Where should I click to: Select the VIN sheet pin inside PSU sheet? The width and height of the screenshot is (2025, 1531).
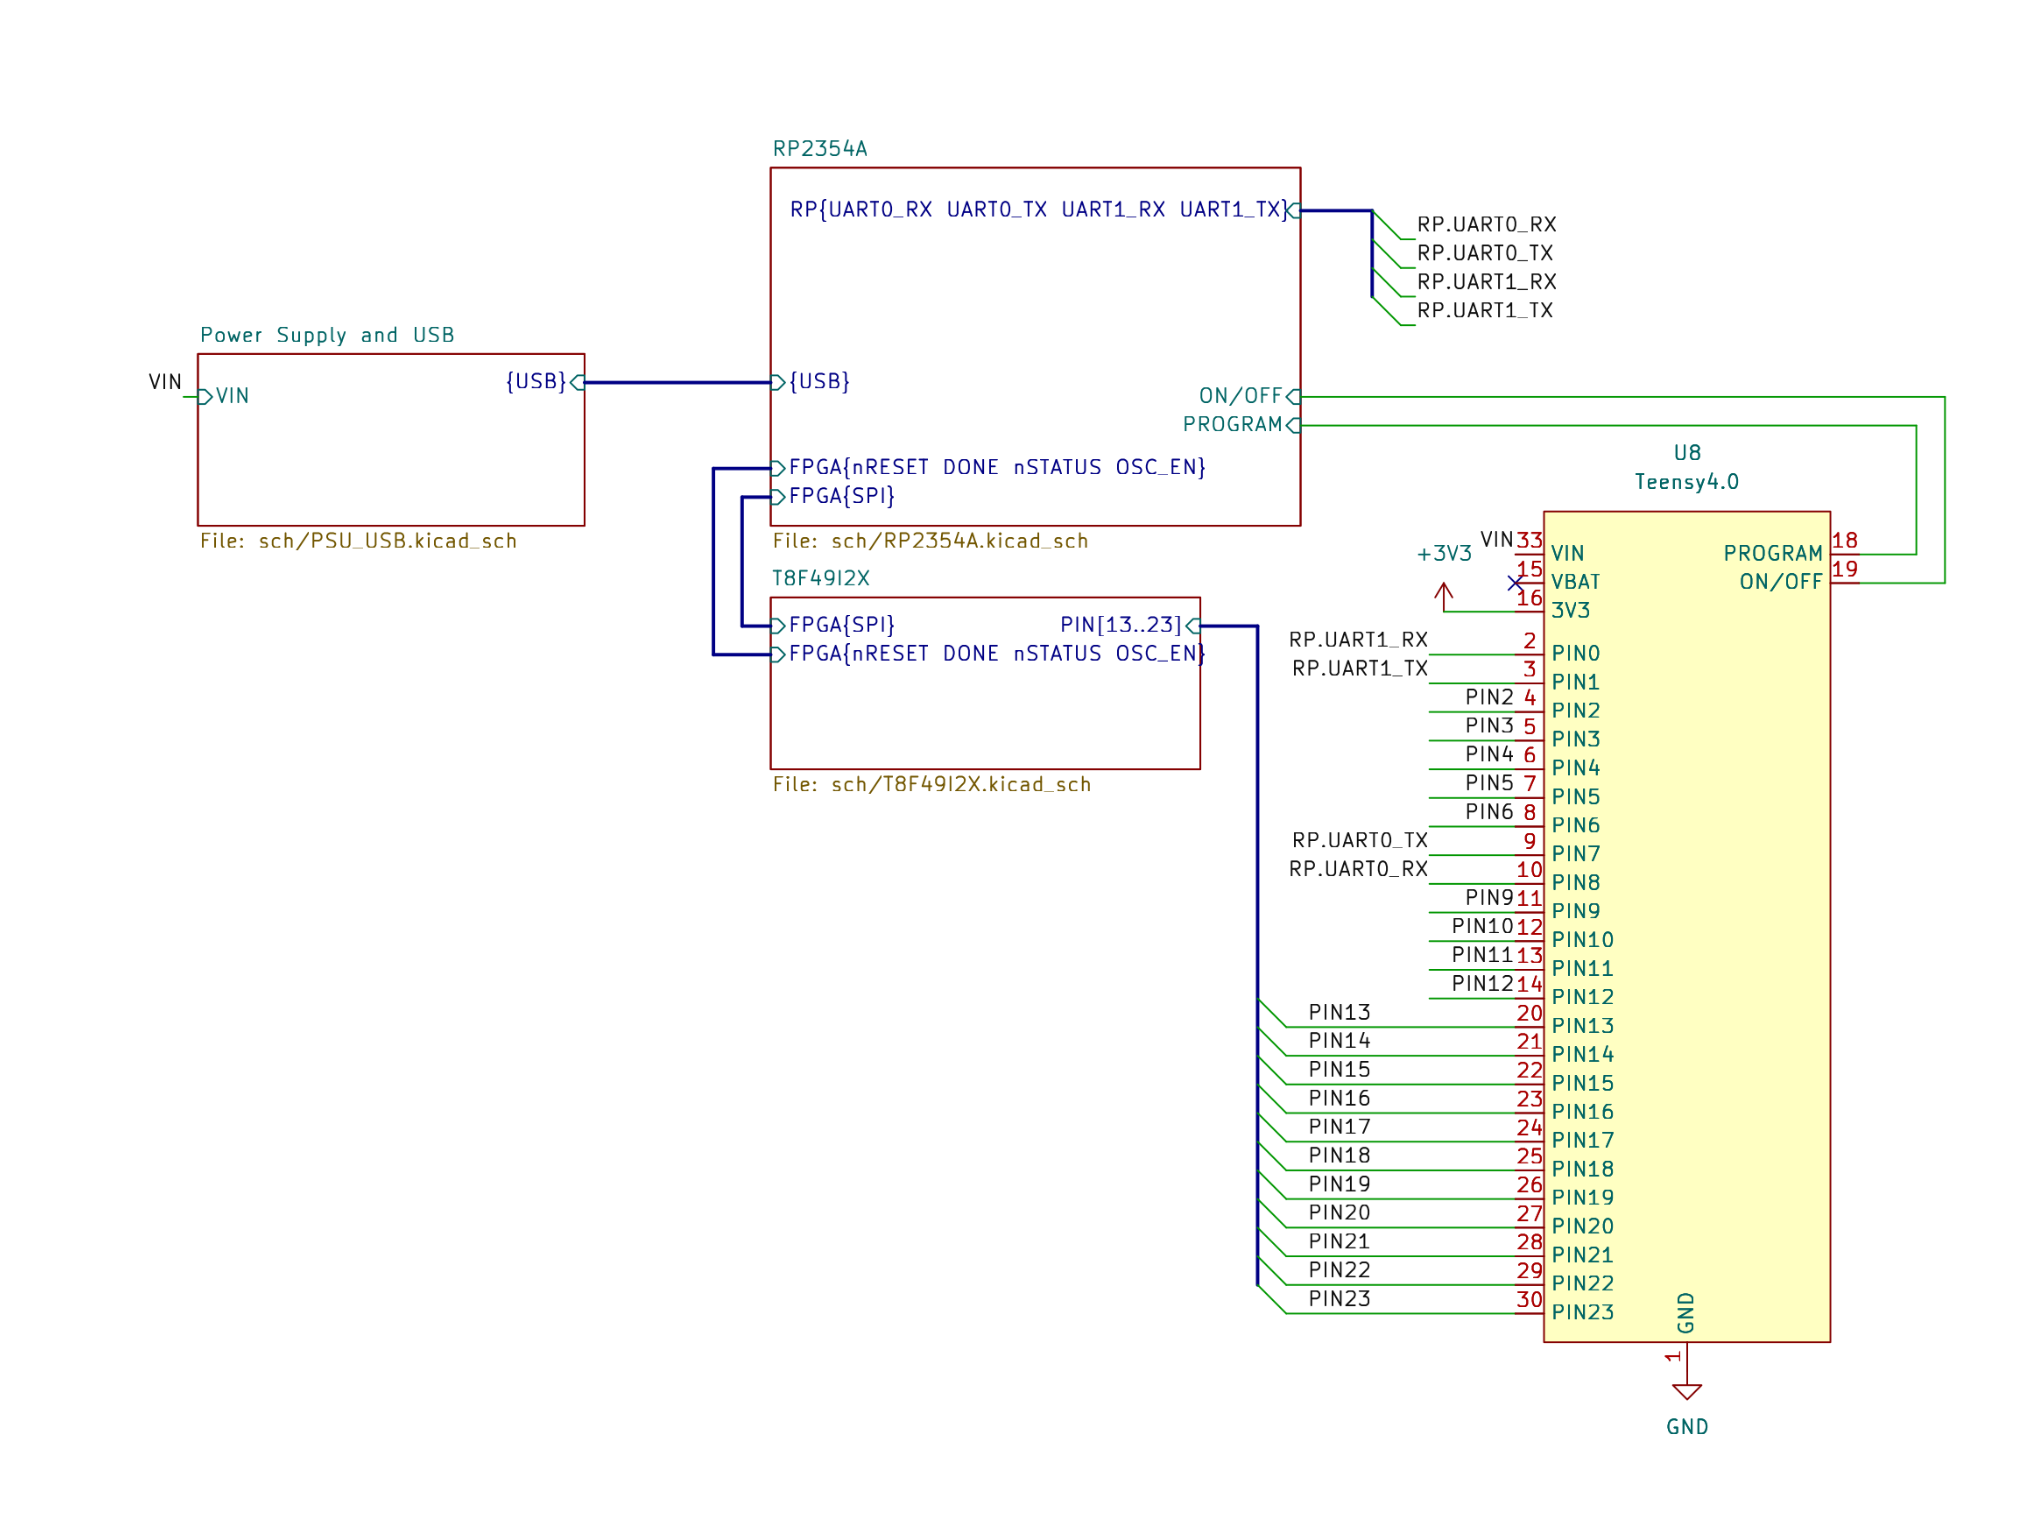tap(224, 396)
